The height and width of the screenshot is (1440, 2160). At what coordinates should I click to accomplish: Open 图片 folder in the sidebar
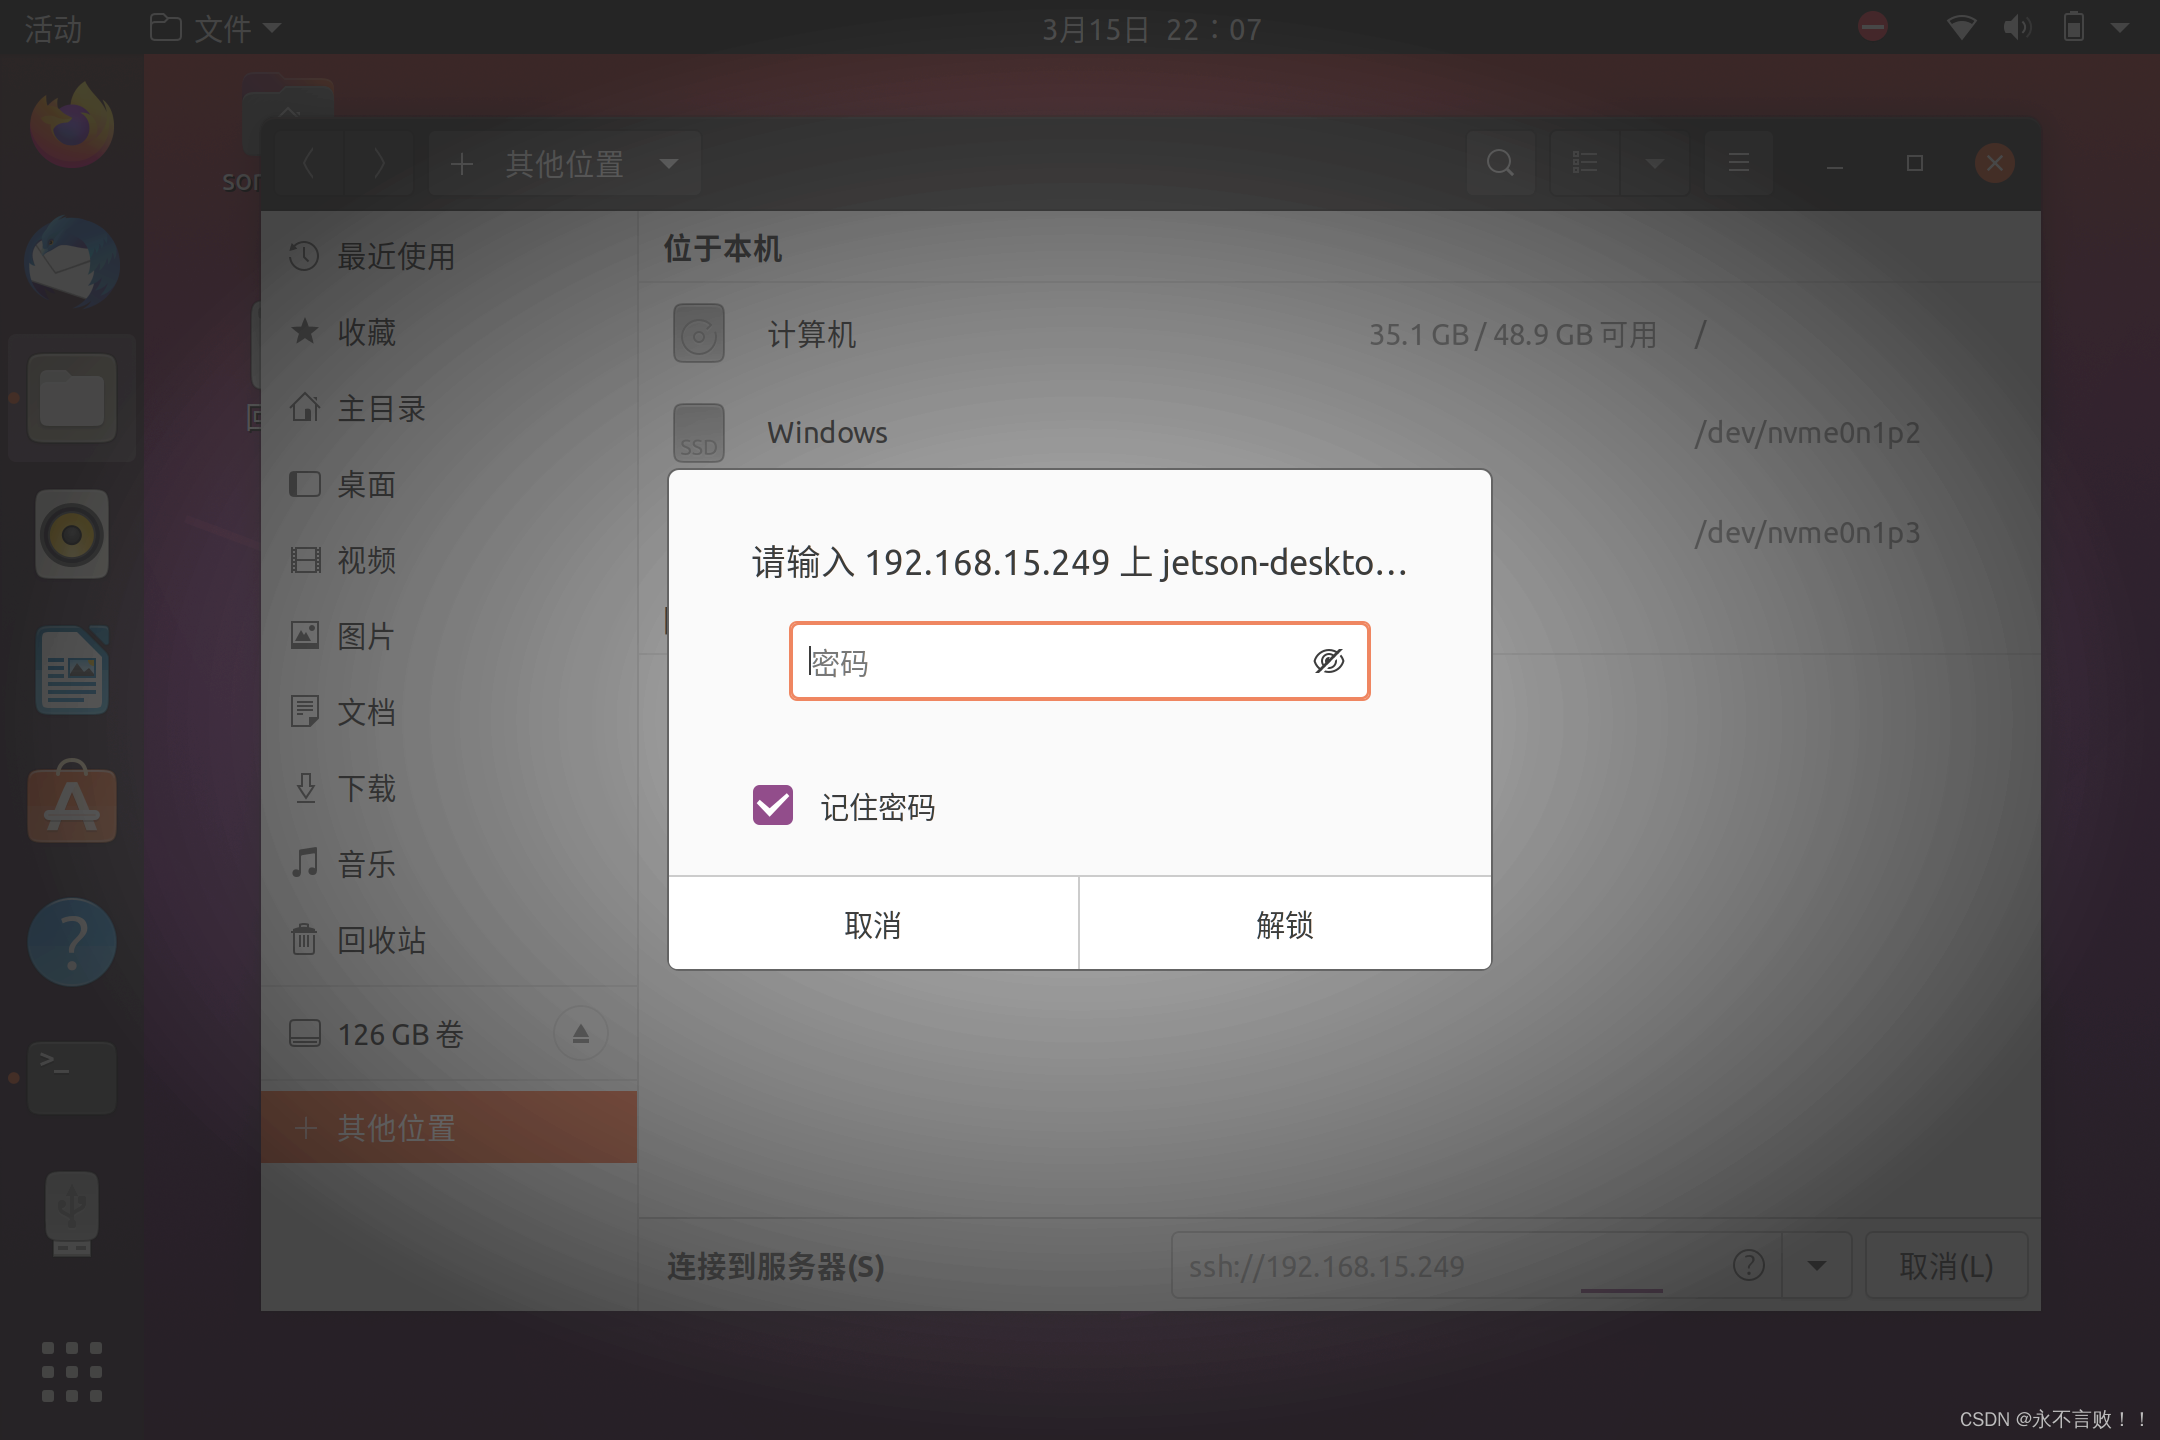(449, 636)
